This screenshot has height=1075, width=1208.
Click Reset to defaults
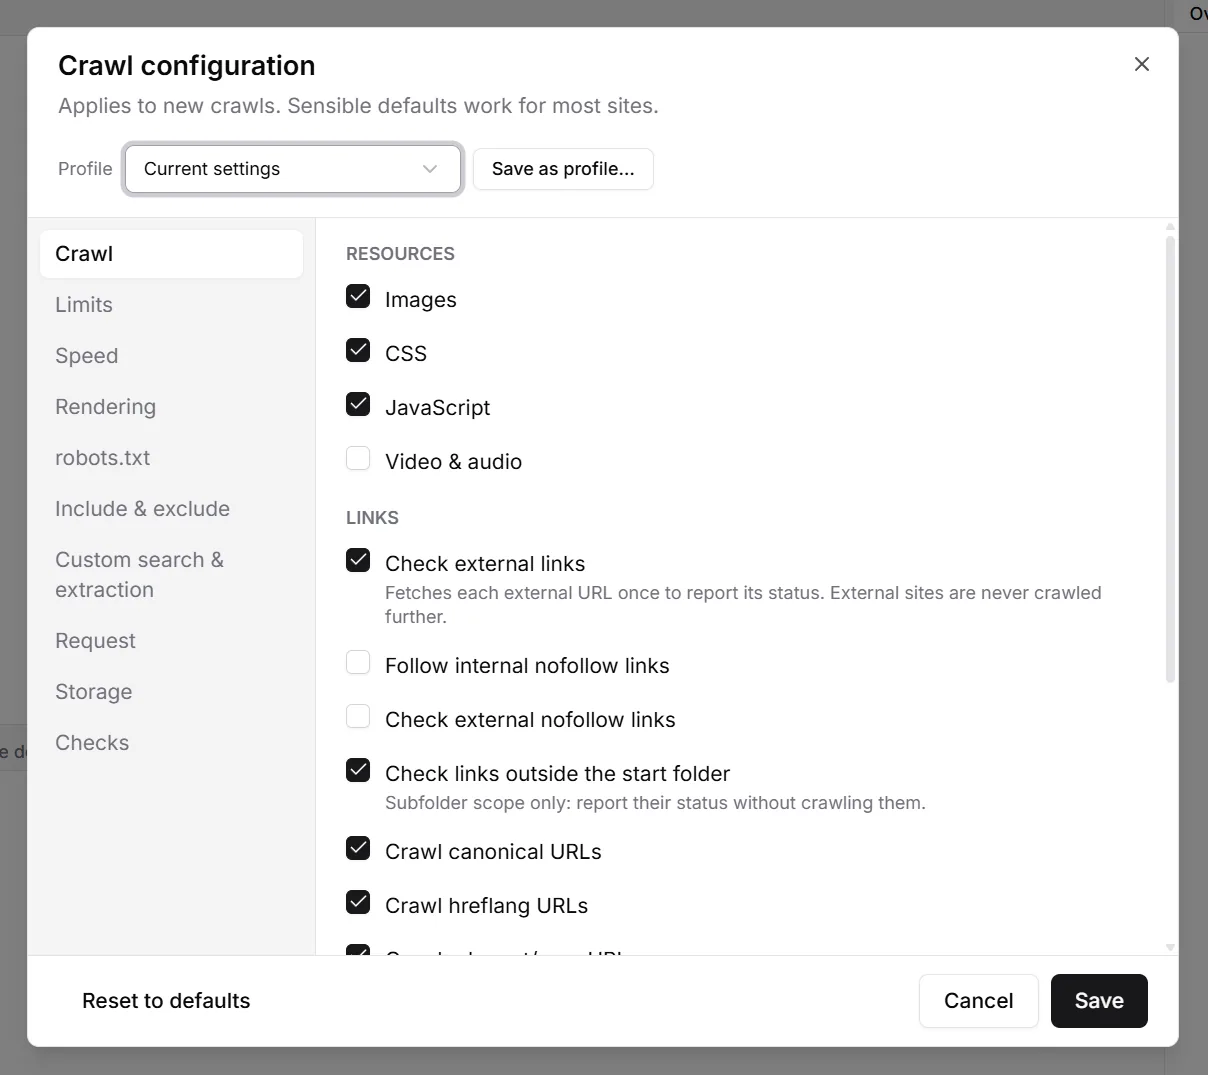[x=166, y=1001]
